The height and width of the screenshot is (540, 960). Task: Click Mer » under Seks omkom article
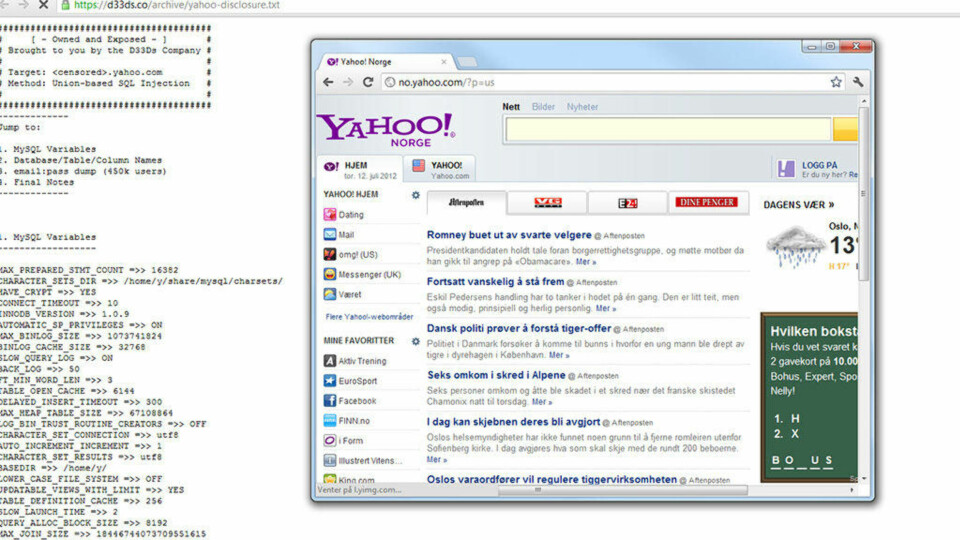click(x=542, y=402)
